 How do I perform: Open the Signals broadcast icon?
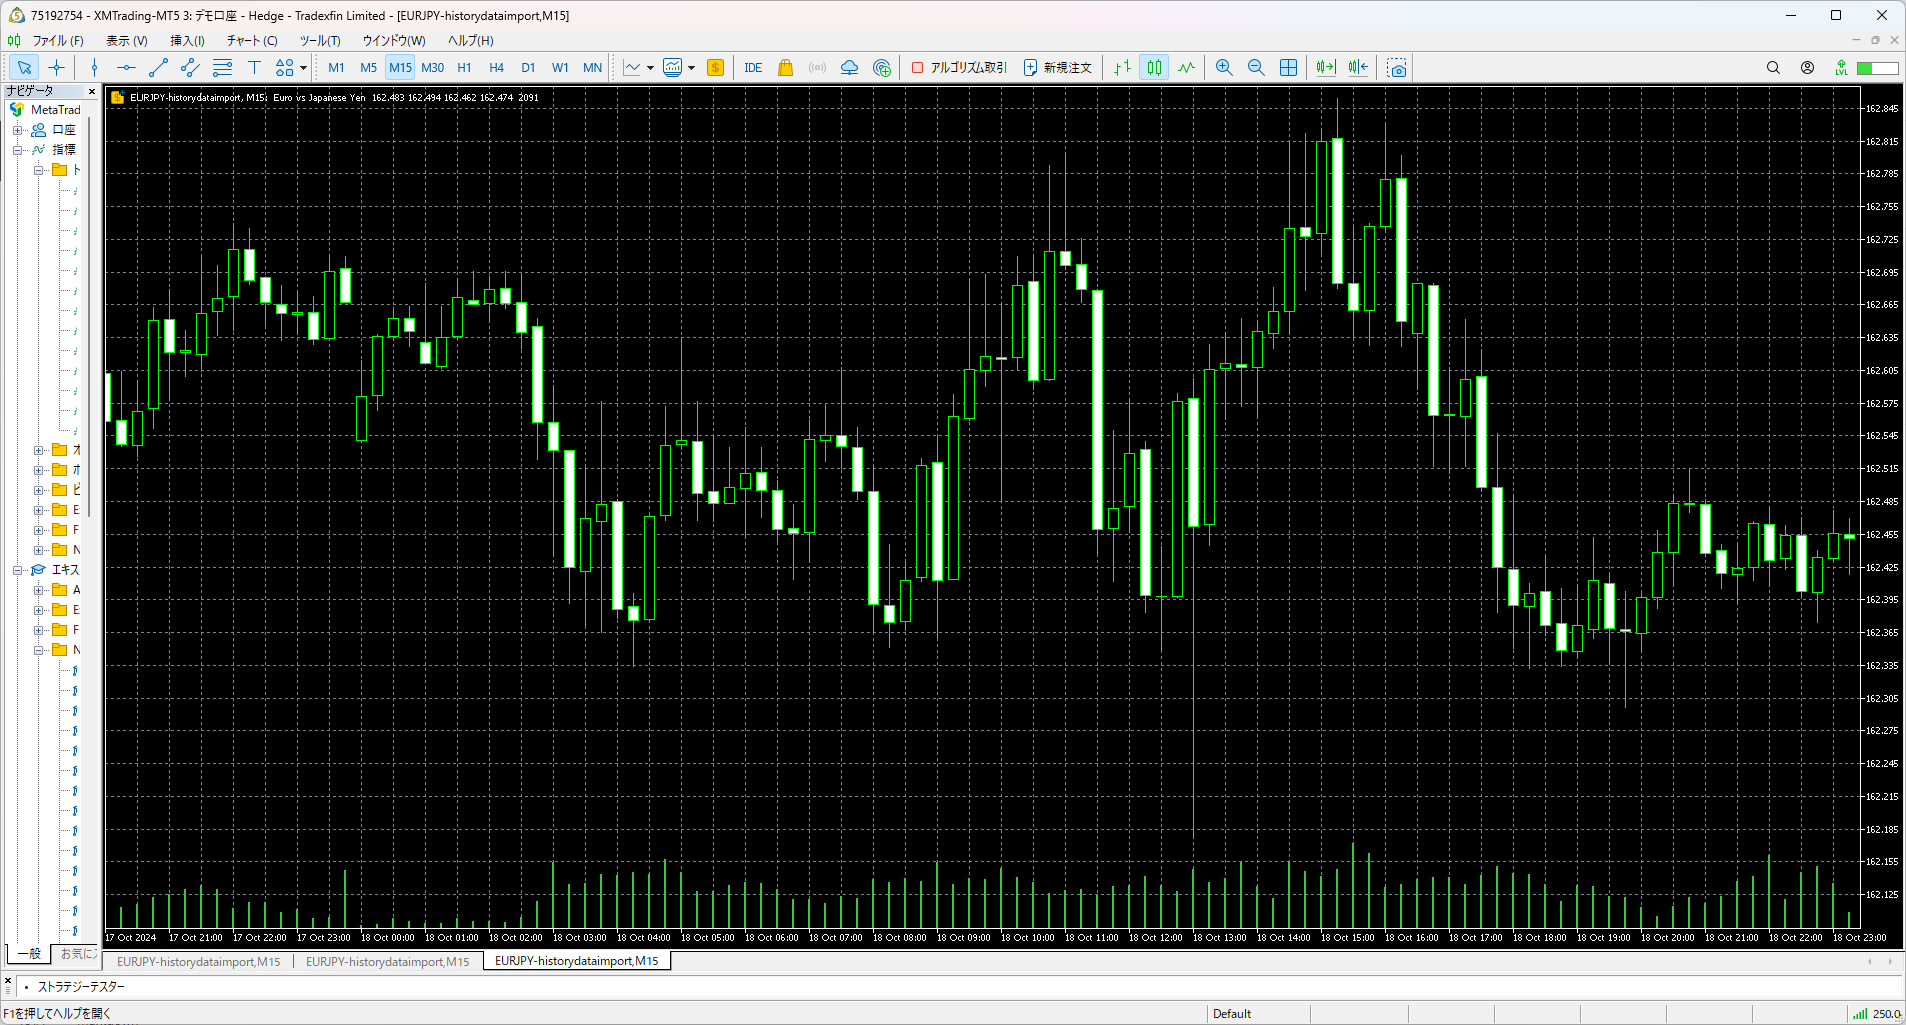(x=817, y=67)
